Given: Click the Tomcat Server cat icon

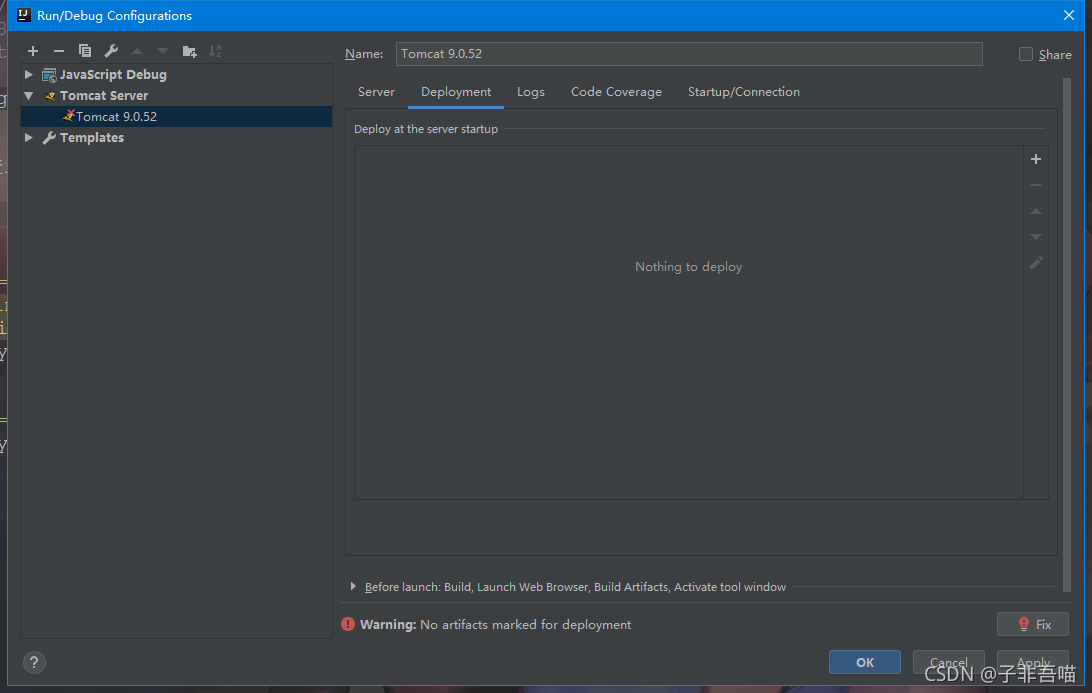Looking at the screenshot, I should pyautogui.click(x=49, y=95).
